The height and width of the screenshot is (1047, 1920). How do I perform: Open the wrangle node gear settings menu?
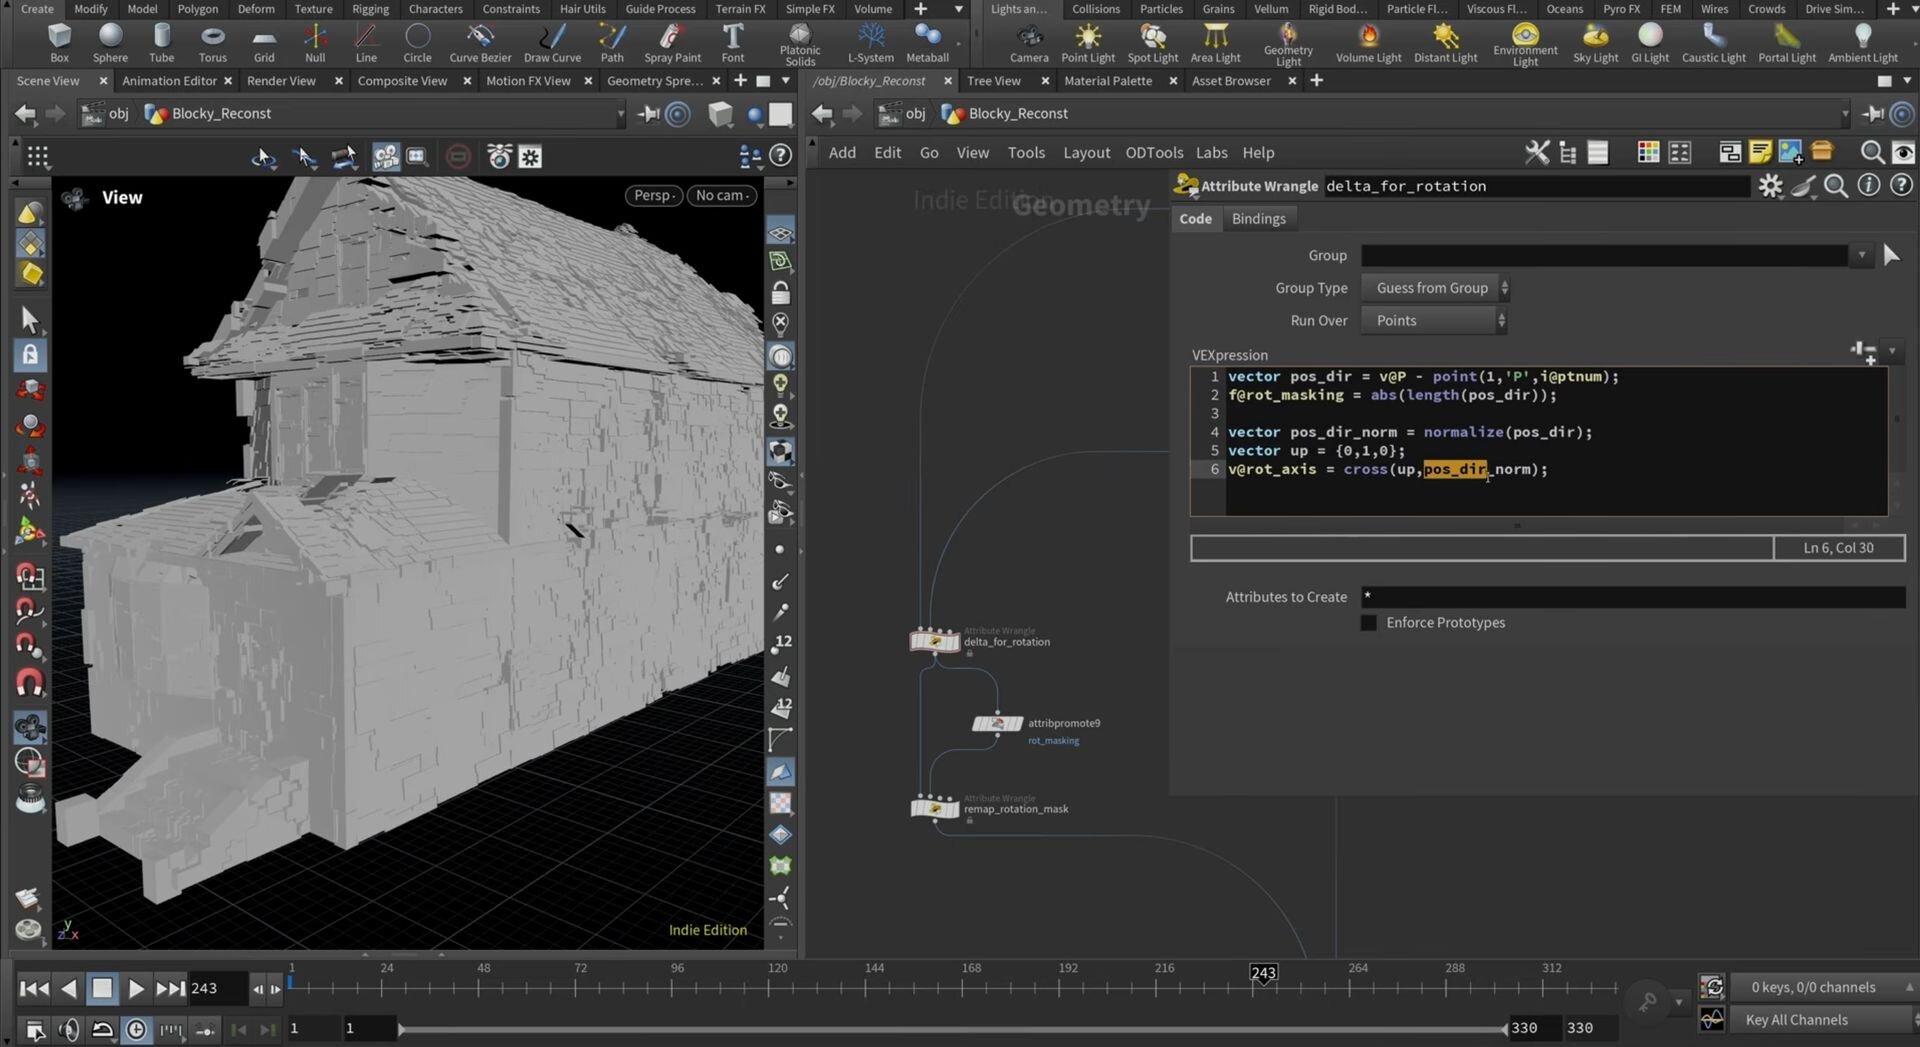click(x=1770, y=186)
